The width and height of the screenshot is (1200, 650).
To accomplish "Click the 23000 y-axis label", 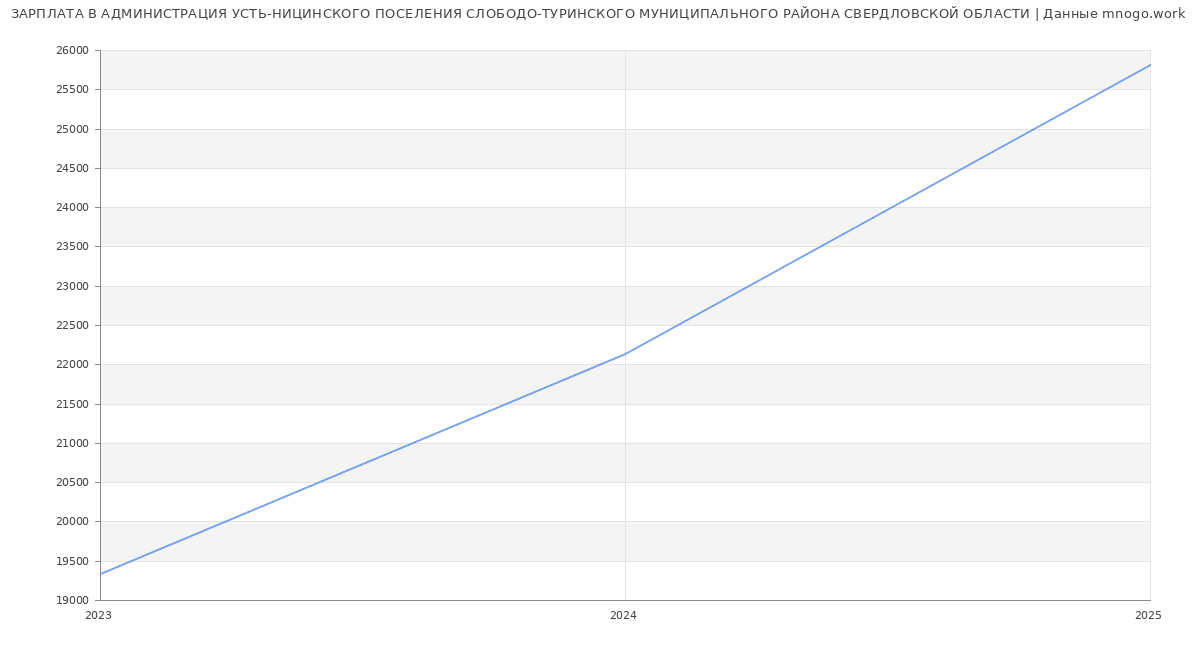I will (x=72, y=286).
